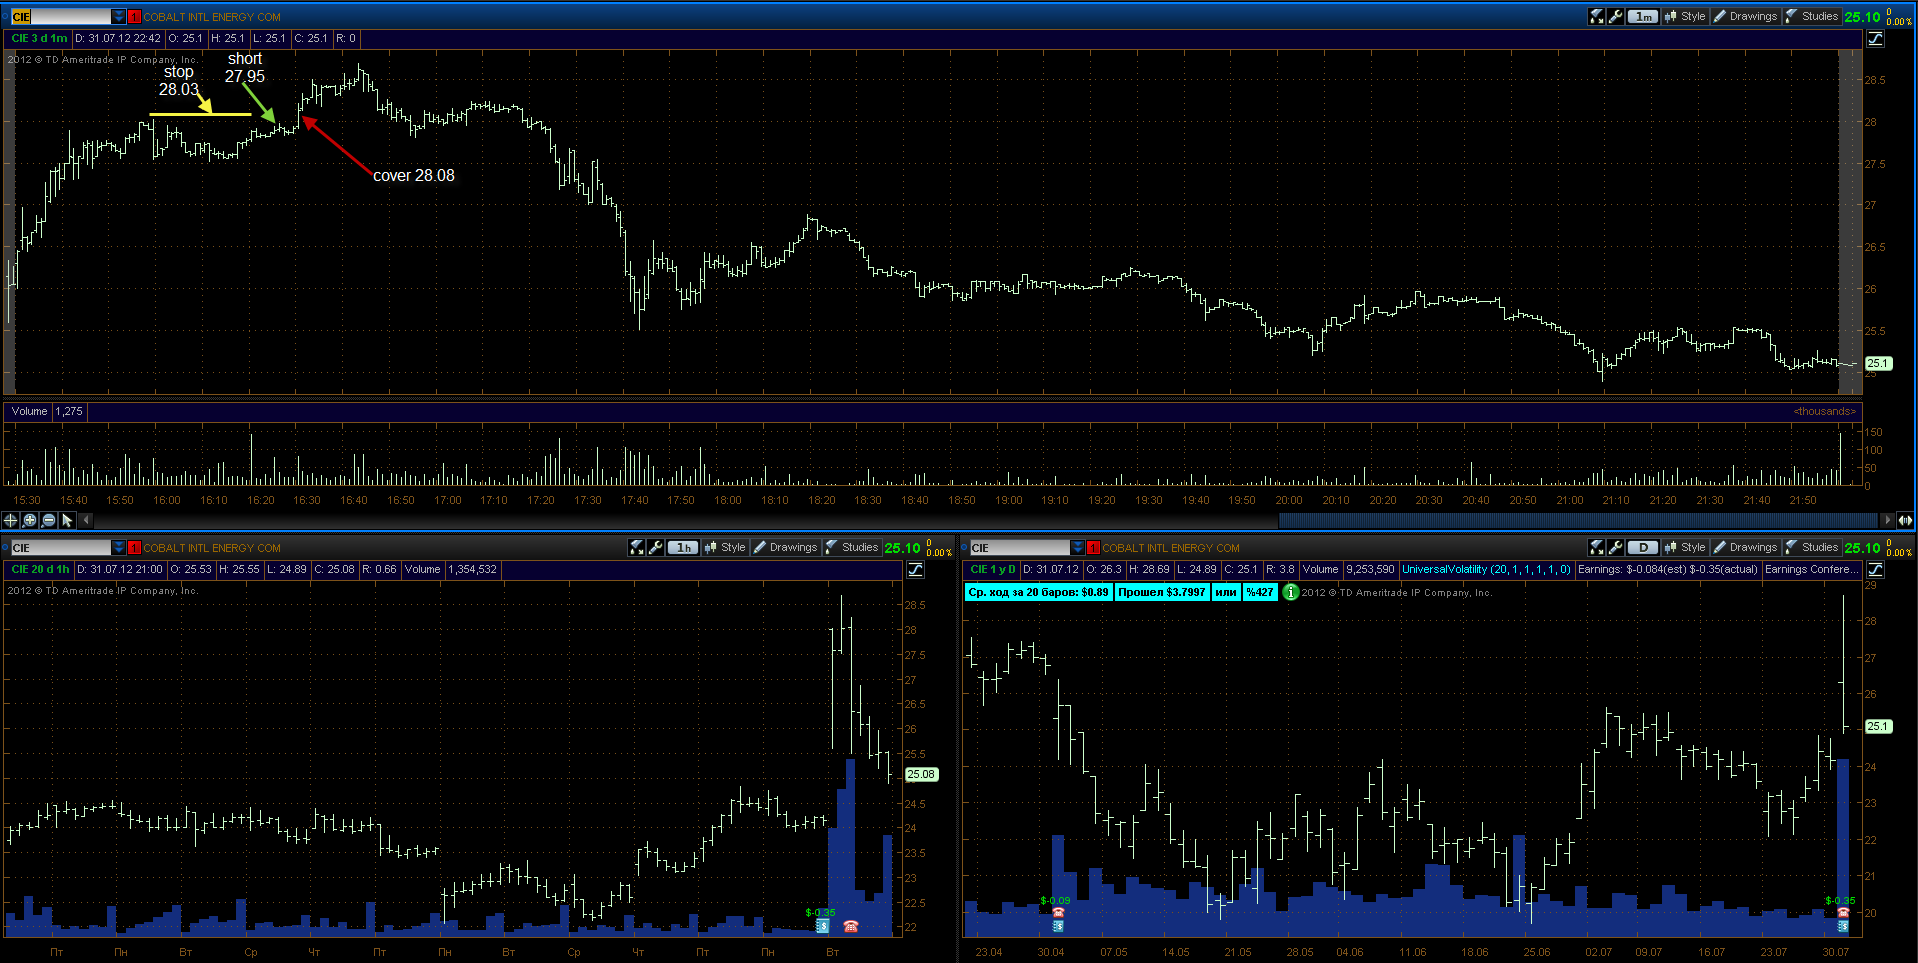Click the quick study flask icon in daily chart

pyautogui.click(x=1597, y=547)
